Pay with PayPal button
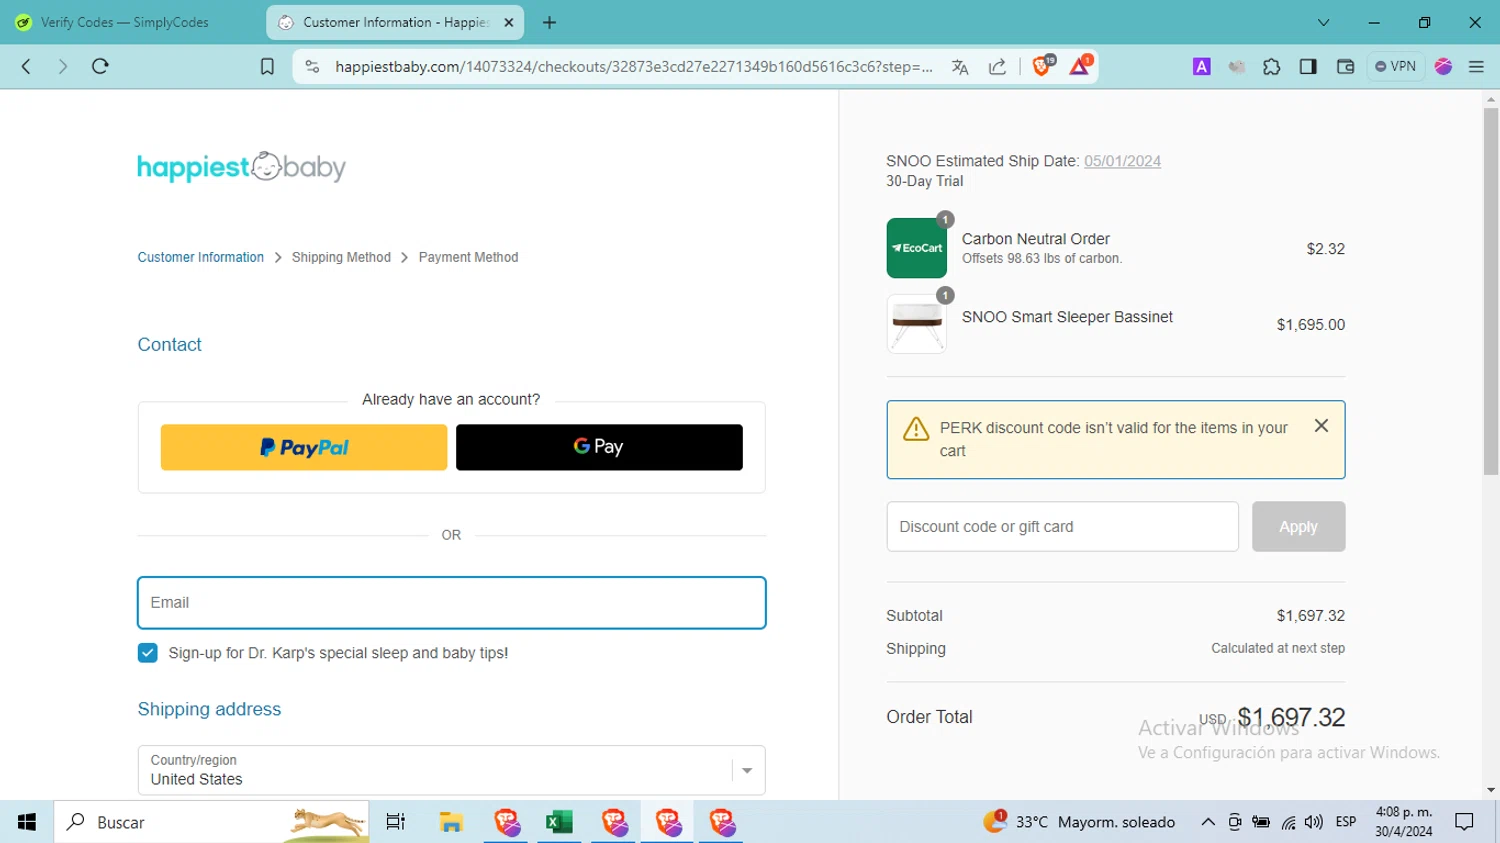Viewport: 1500px width, 843px height. click(304, 447)
